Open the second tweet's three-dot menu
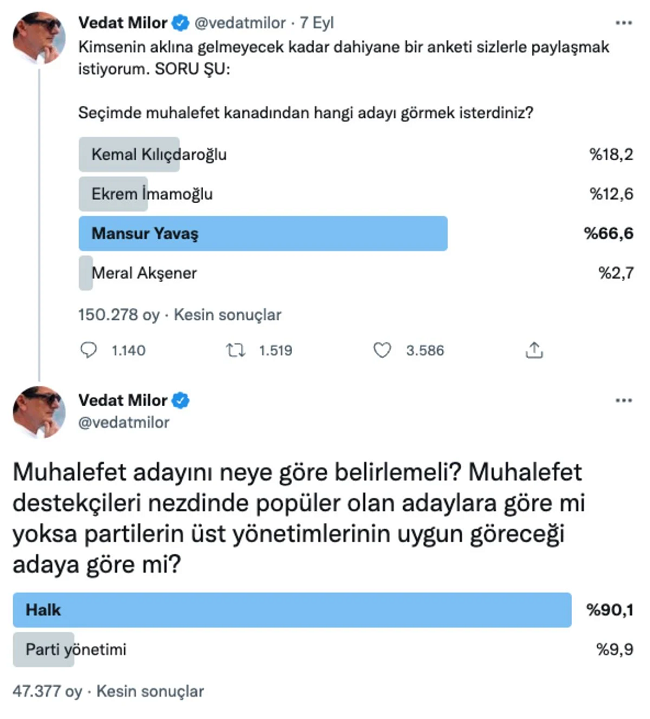Viewport: 650px width, 719px height. coord(623,400)
